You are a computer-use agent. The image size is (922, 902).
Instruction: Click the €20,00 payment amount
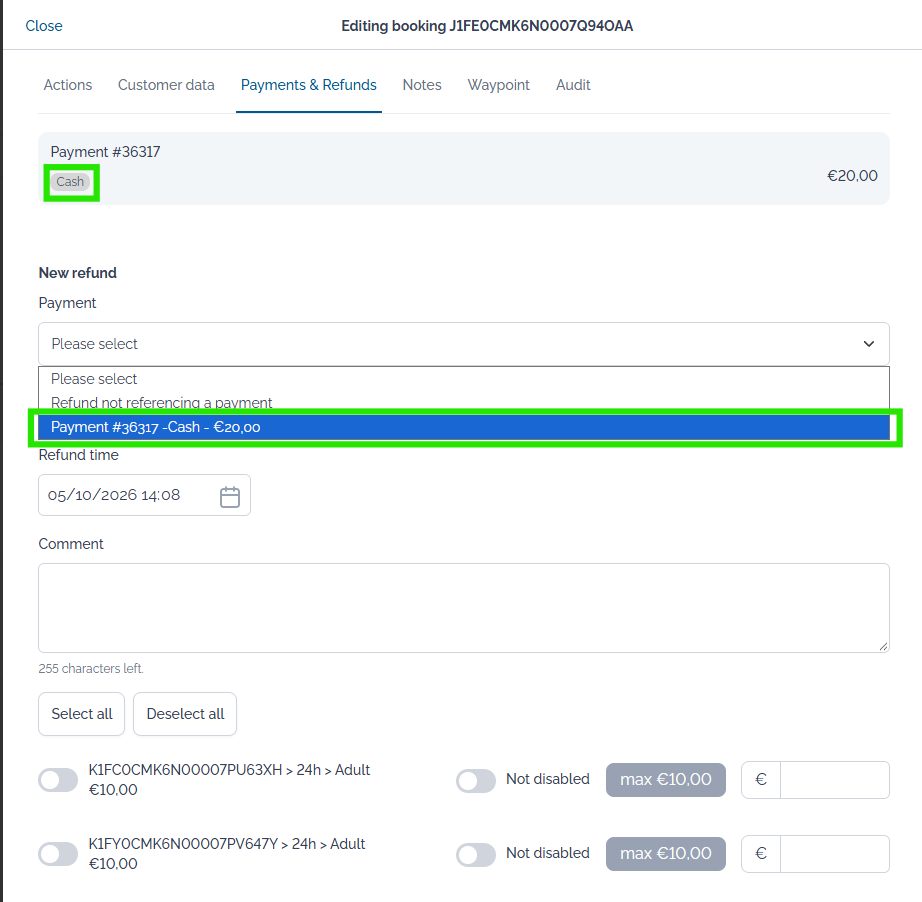pos(852,176)
